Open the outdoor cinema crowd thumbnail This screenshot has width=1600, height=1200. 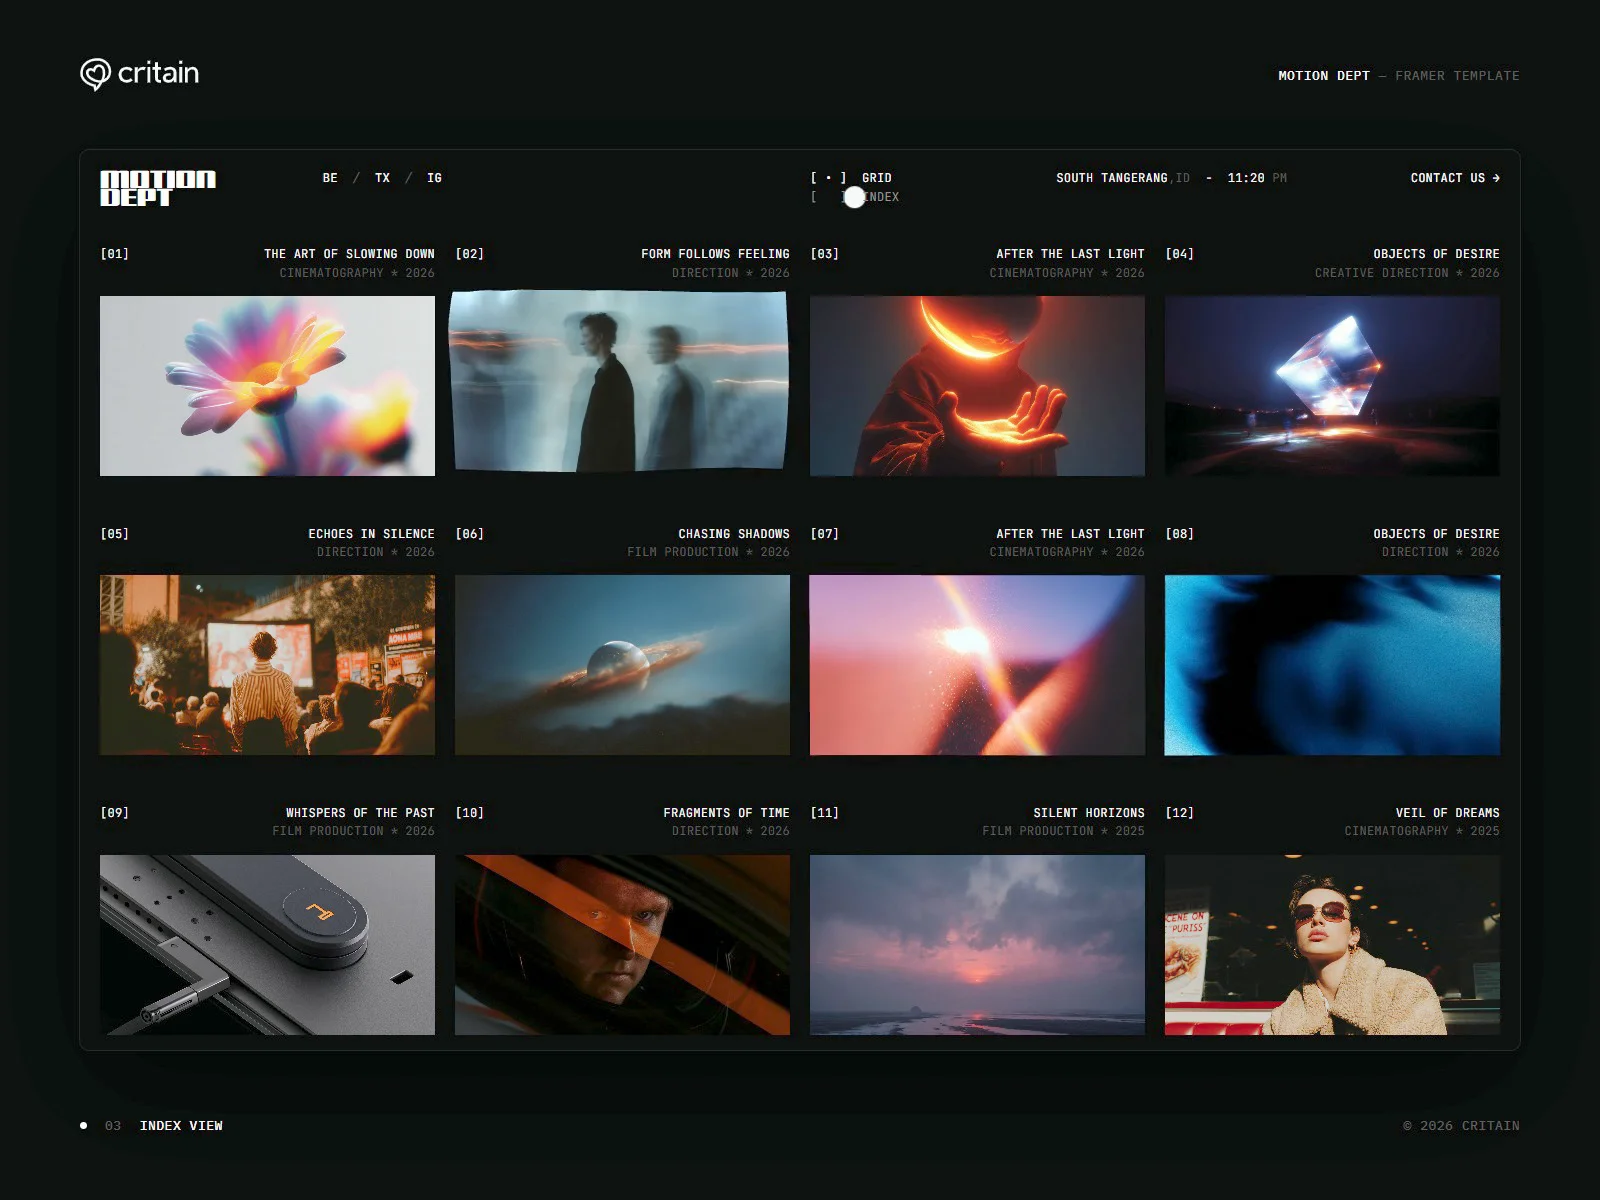(267, 665)
